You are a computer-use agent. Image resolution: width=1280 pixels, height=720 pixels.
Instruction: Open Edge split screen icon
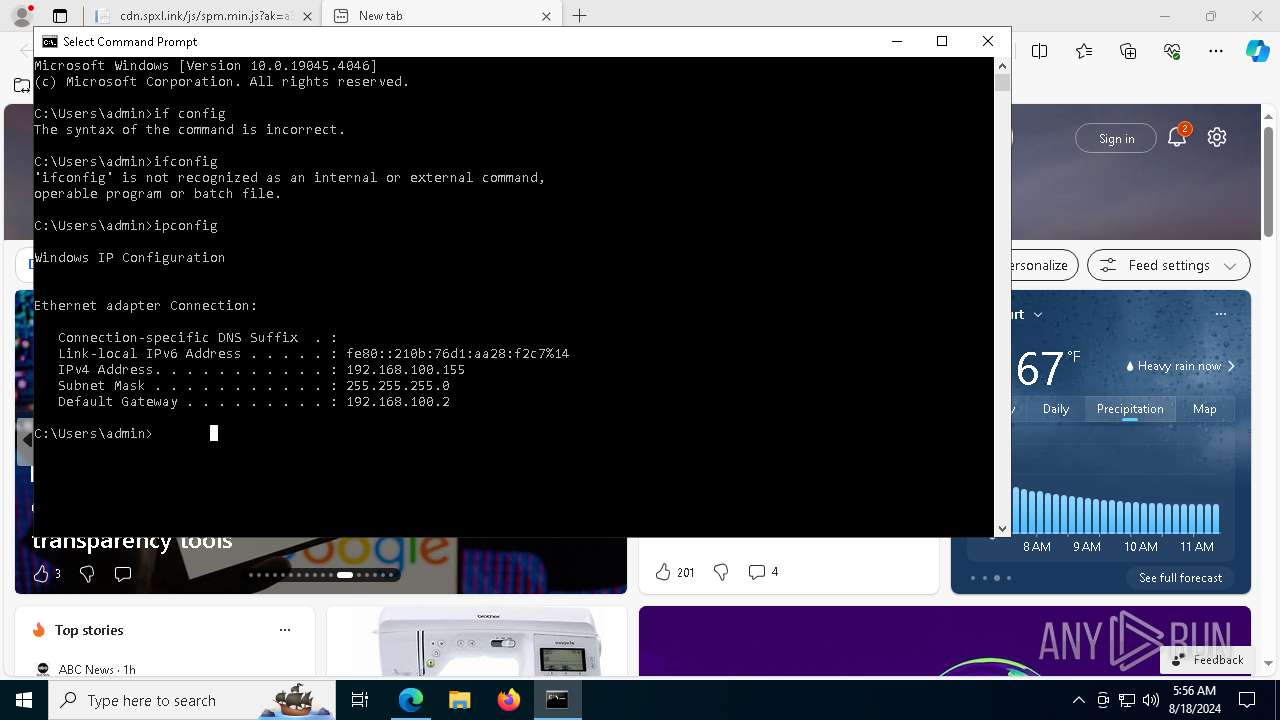tap(1040, 51)
